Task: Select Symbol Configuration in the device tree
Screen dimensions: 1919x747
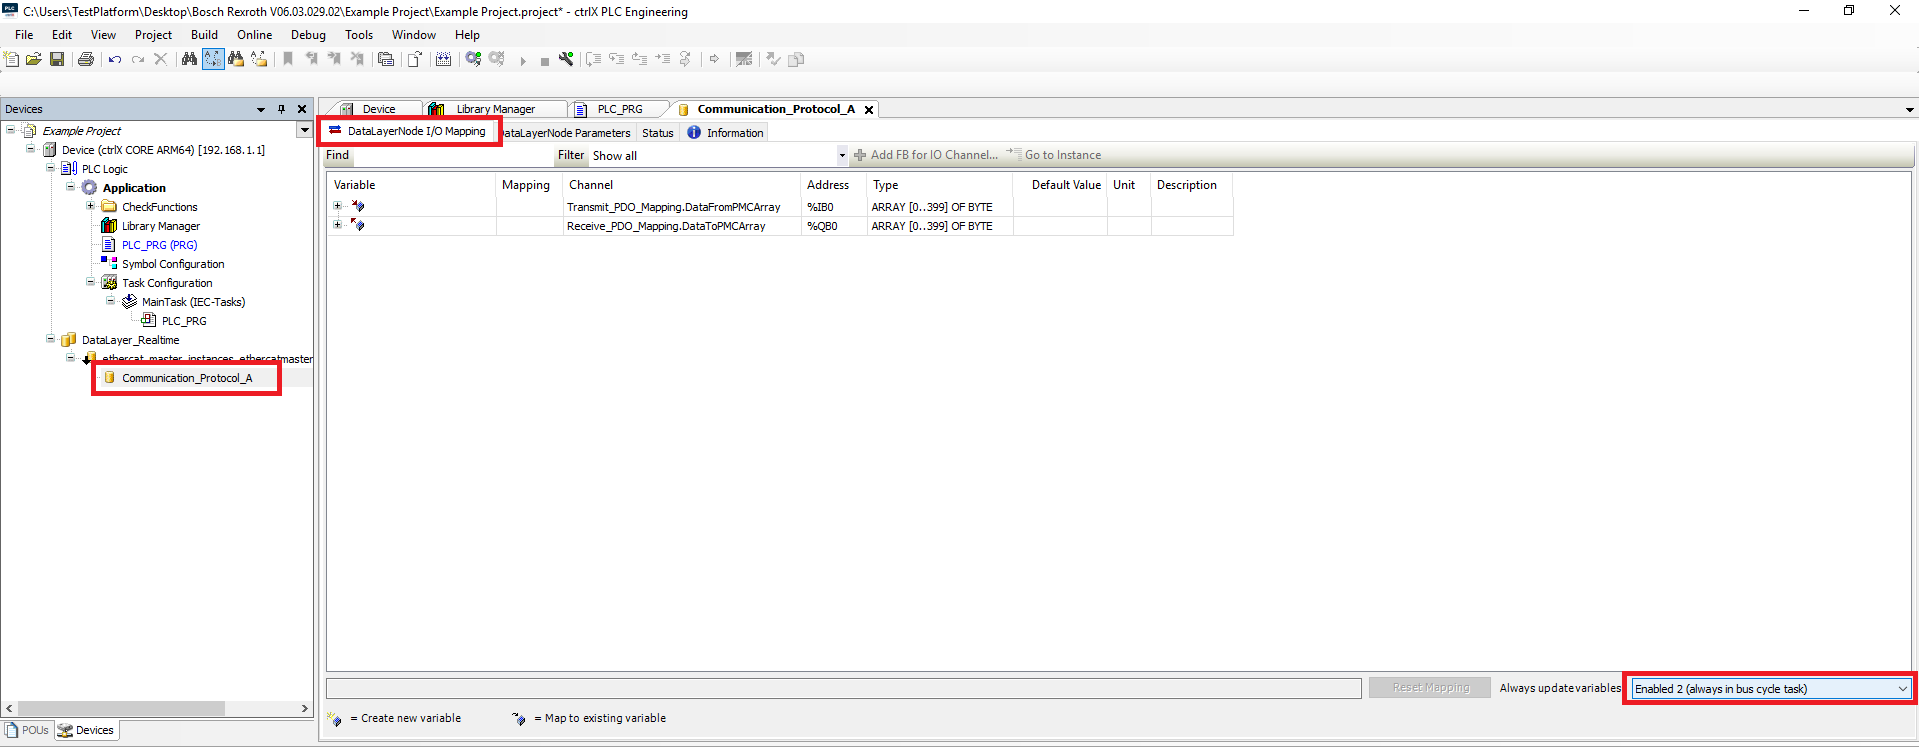Action: [x=172, y=264]
